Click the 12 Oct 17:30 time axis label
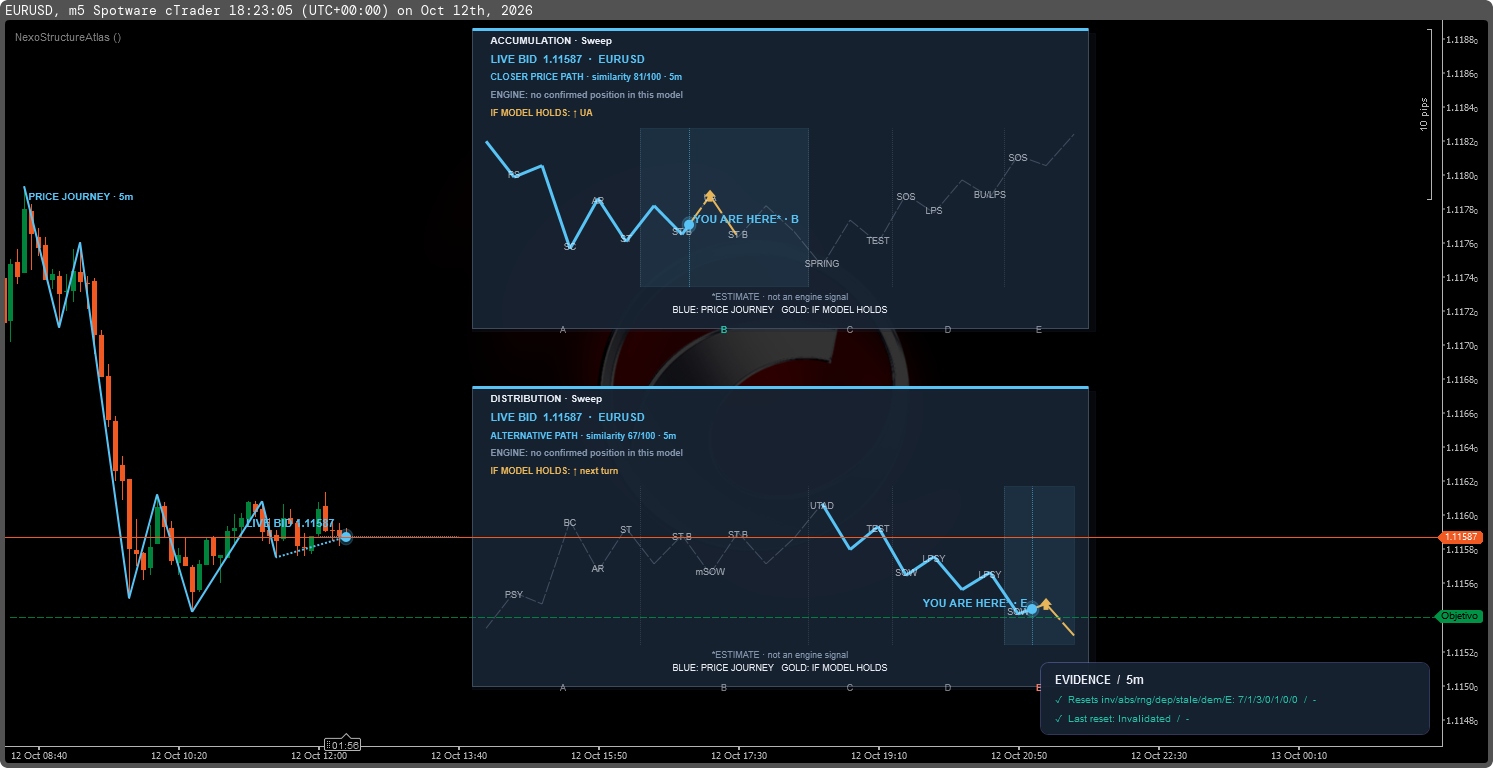The height and width of the screenshot is (768, 1493). pyautogui.click(x=740, y=756)
